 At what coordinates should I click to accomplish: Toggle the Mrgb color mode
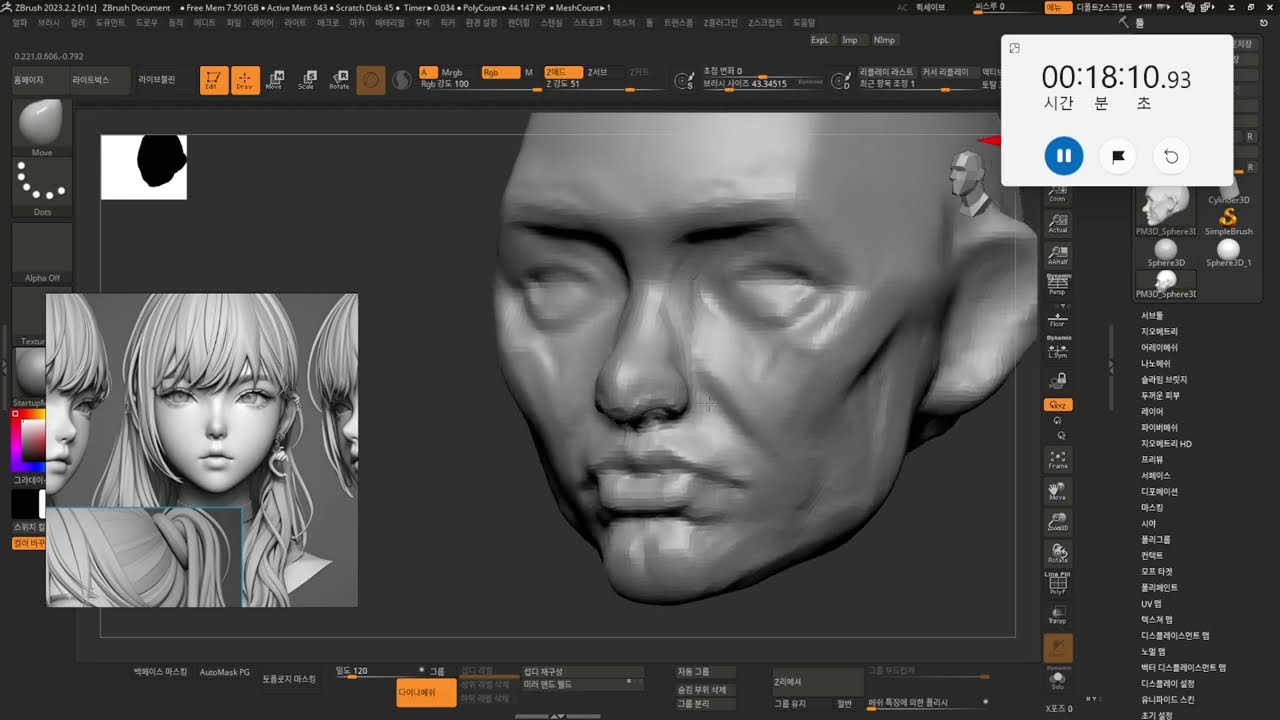pyautogui.click(x=452, y=72)
